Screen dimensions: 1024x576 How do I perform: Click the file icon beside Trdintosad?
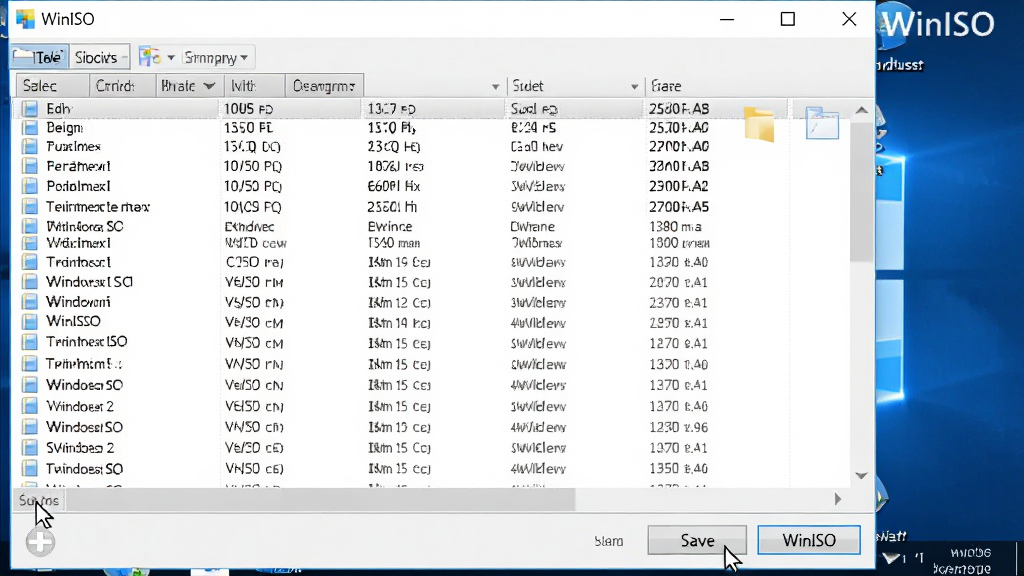pos(29,262)
